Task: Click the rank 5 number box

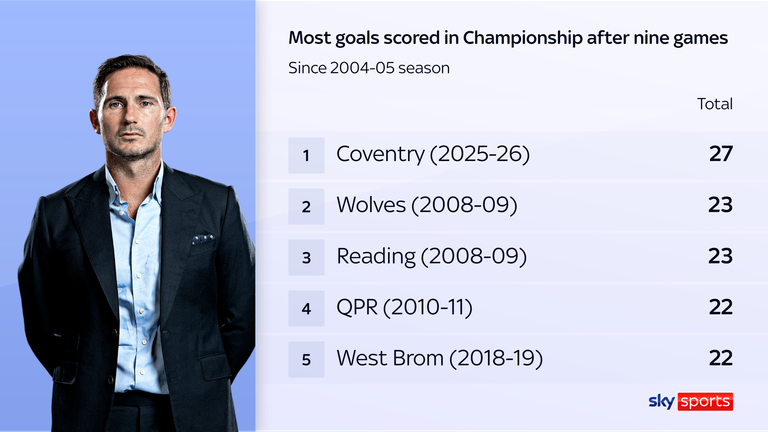Action: [306, 359]
